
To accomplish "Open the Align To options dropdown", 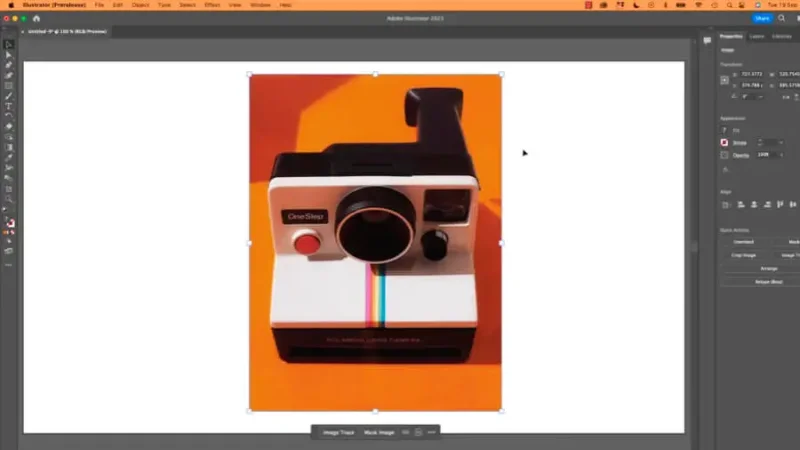I will pos(726,205).
